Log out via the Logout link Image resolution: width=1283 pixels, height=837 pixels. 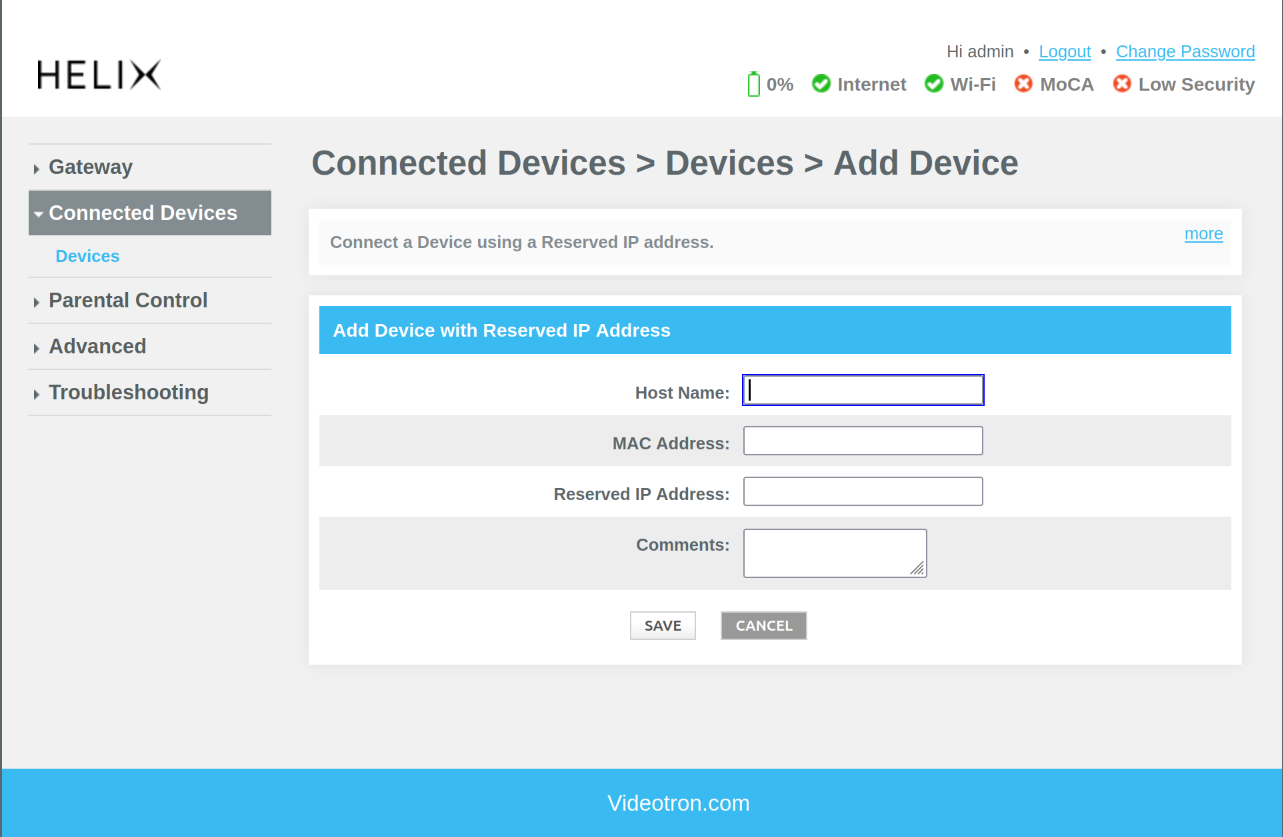click(x=1064, y=52)
